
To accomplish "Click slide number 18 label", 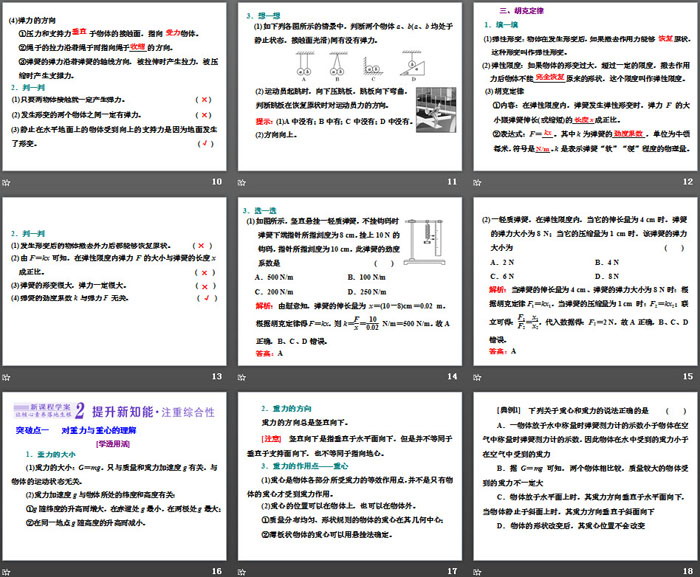I will click(688, 571).
